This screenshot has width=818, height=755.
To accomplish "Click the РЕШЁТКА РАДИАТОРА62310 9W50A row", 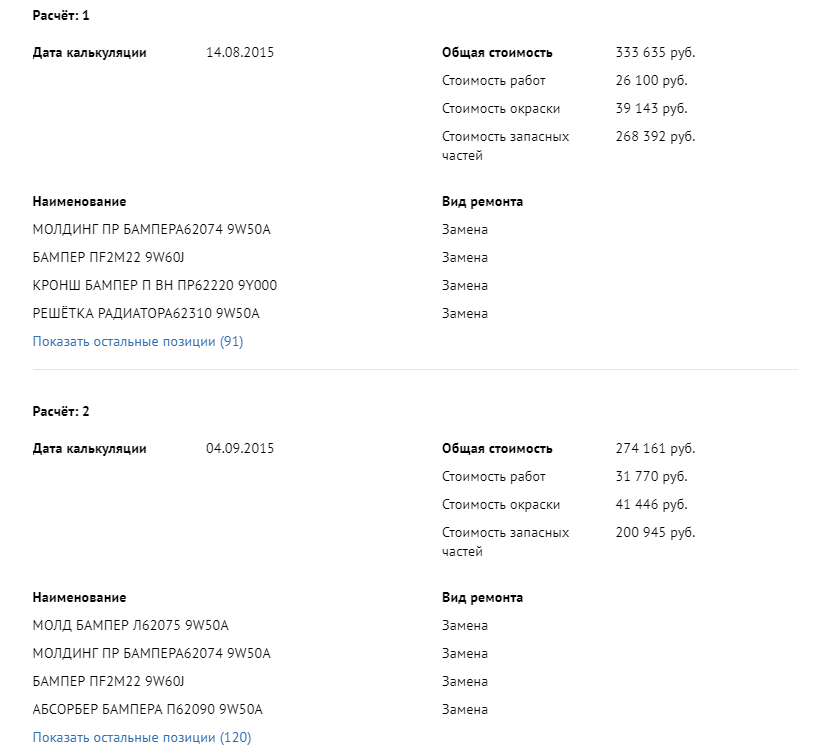I will click(x=146, y=314).
